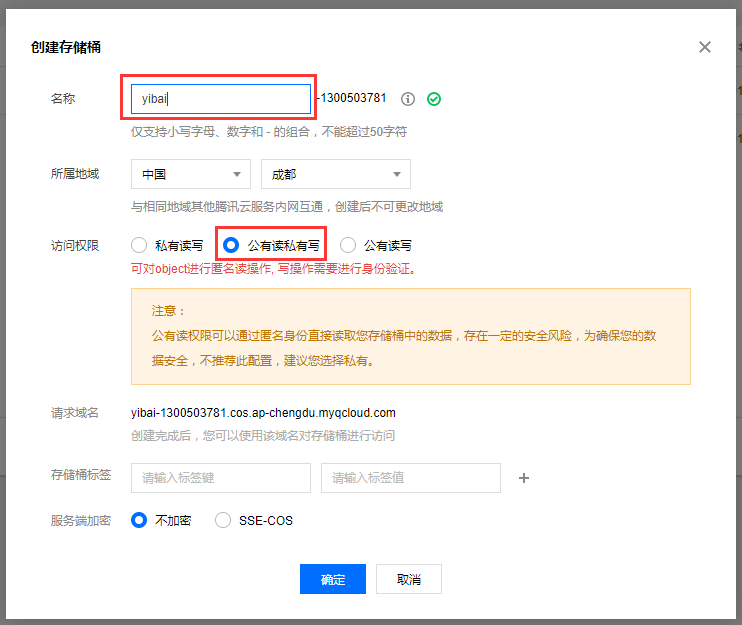This screenshot has width=742, height=625.
Task: Select the 公有读私有写 radio button
Action: tap(231, 245)
